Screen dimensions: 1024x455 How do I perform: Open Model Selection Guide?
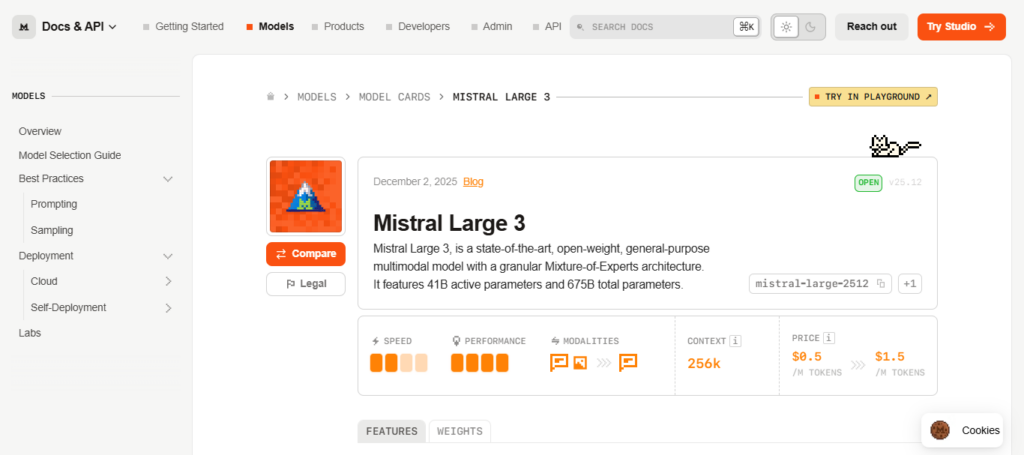70,155
